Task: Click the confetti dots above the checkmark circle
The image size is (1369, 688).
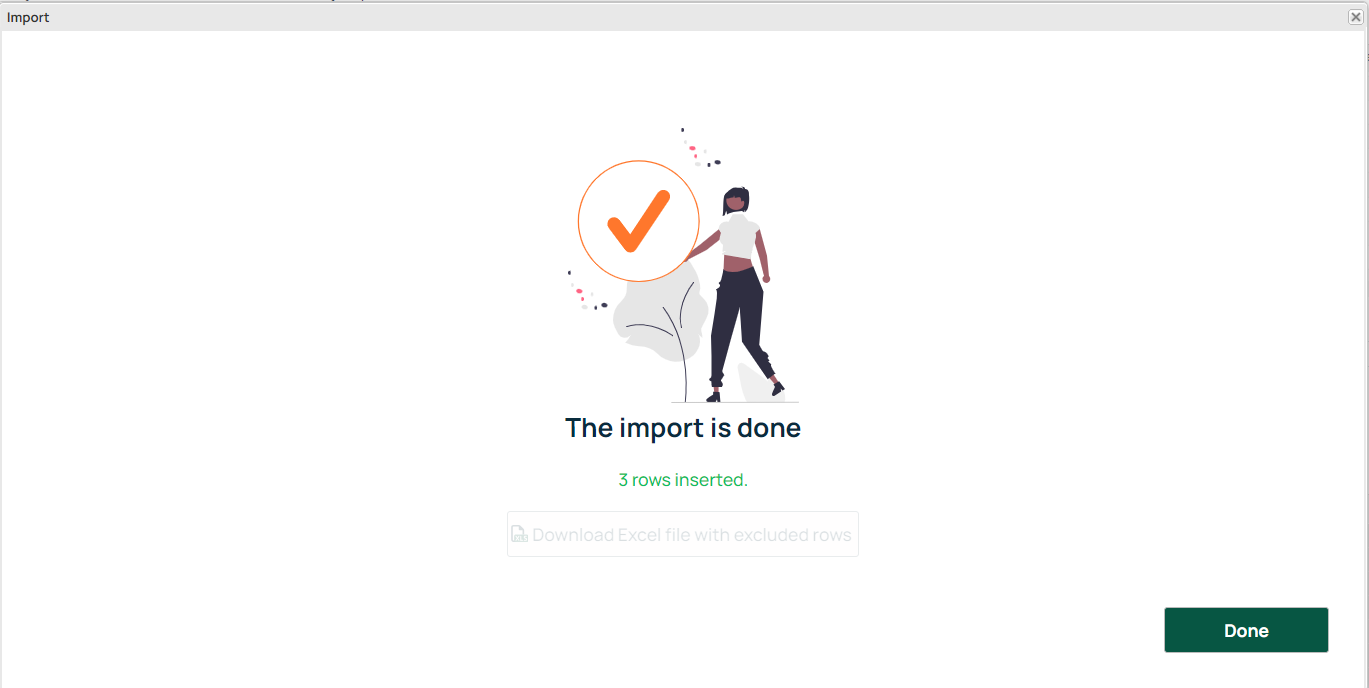Action: coord(700,148)
